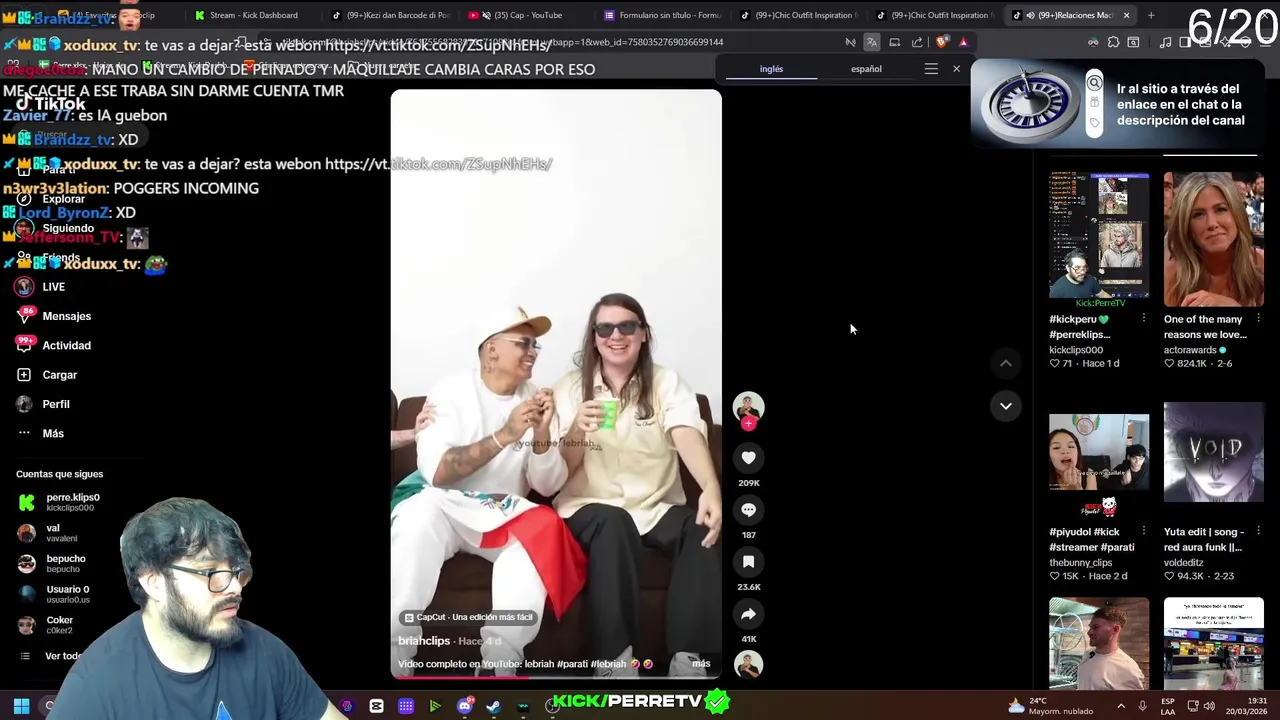Open three-dot menu on Jennifer Aniston video card
Screen dimensions: 1280x720
pyautogui.click(x=1258, y=319)
